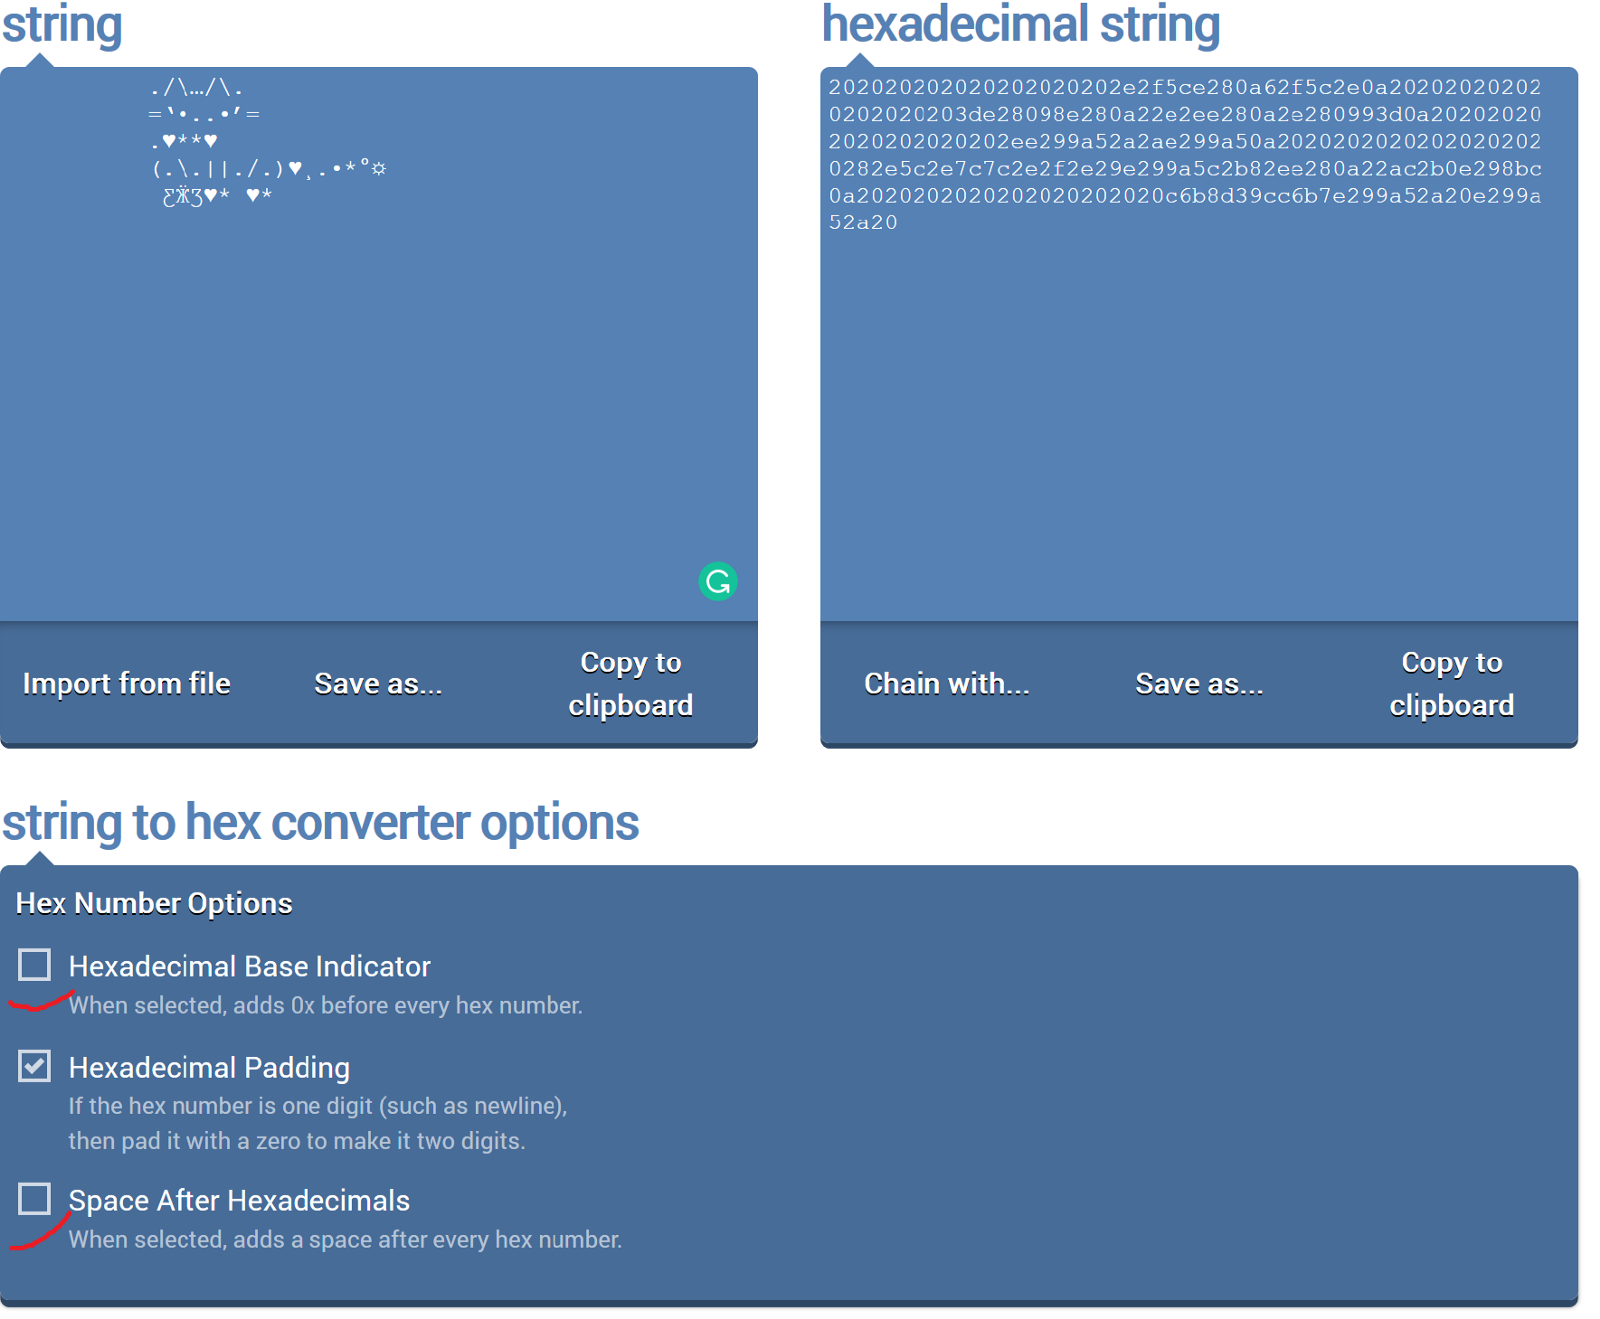This screenshot has height=1319, width=1600.
Task: Open the Chain with... option
Action: tap(946, 684)
